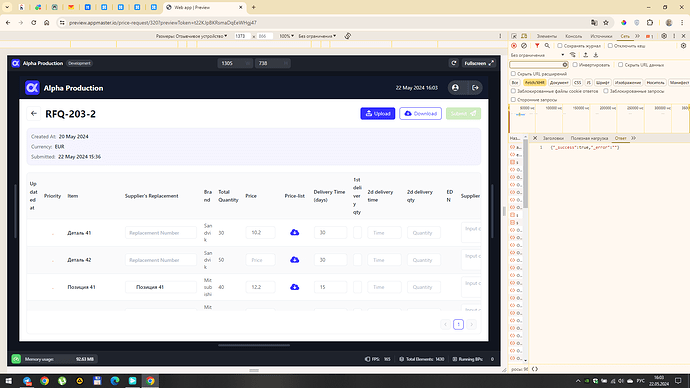The width and height of the screenshot is (690, 388).
Task: Click the back arrow beside RFQ-203-2
Action: click(34, 113)
